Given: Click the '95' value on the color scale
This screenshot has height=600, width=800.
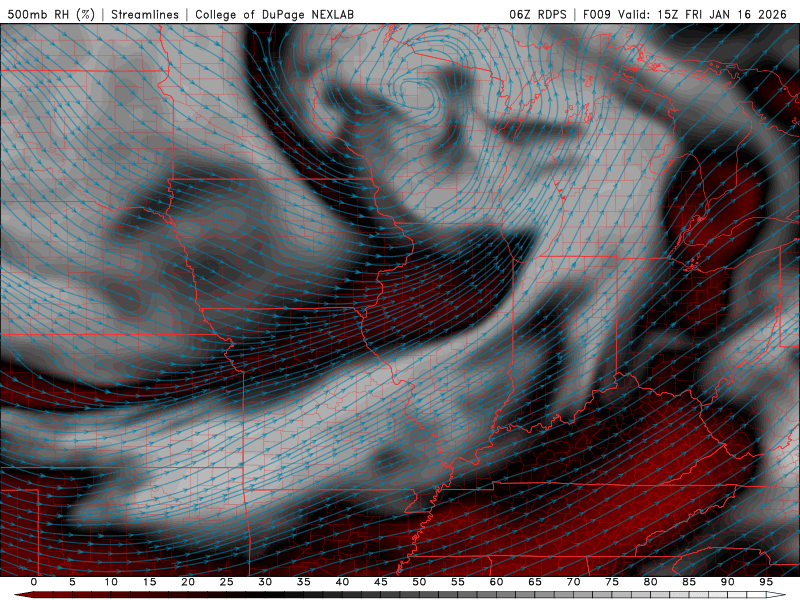Looking at the screenshot, I should click(x=766, y=582).
